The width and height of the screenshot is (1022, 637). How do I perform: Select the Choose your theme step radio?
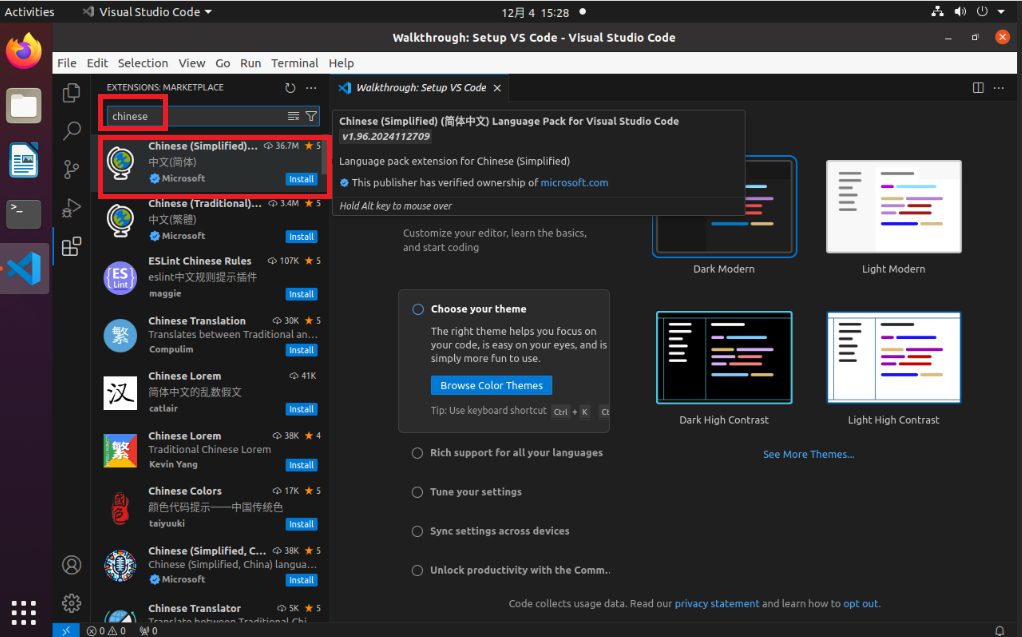pos(418,309)
